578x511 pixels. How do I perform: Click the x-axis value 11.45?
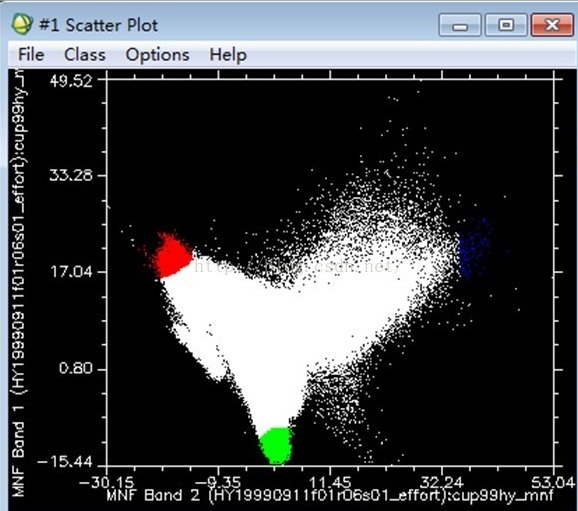tap(330, 482)
